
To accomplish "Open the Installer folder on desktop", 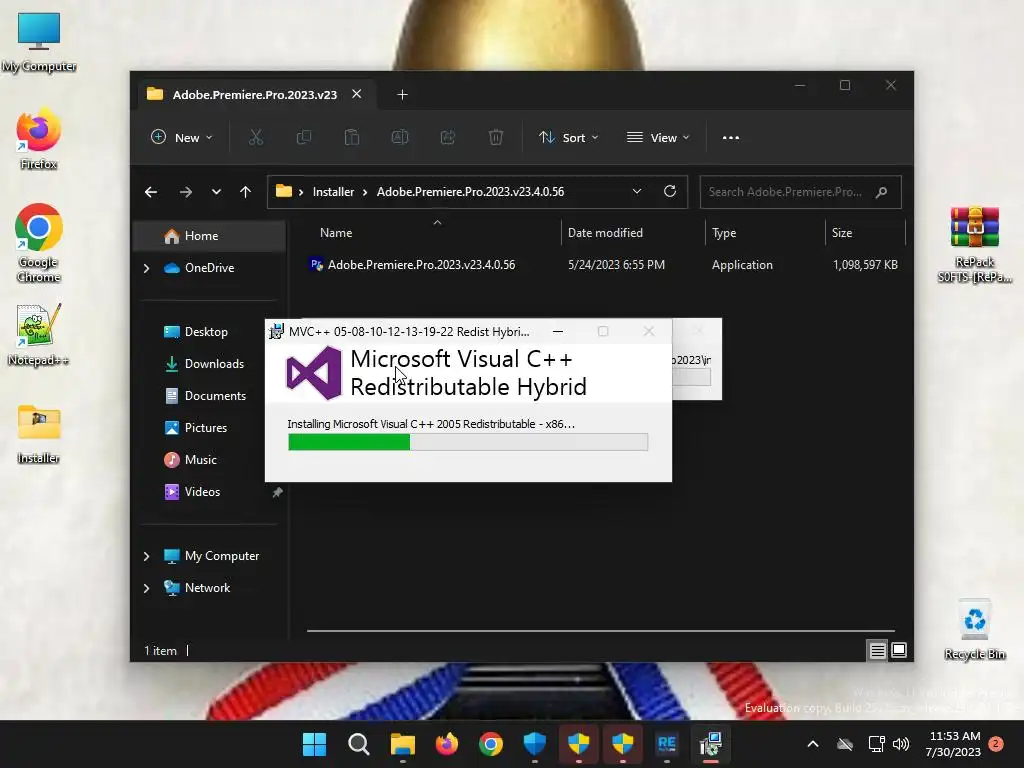I will point(39,434).
